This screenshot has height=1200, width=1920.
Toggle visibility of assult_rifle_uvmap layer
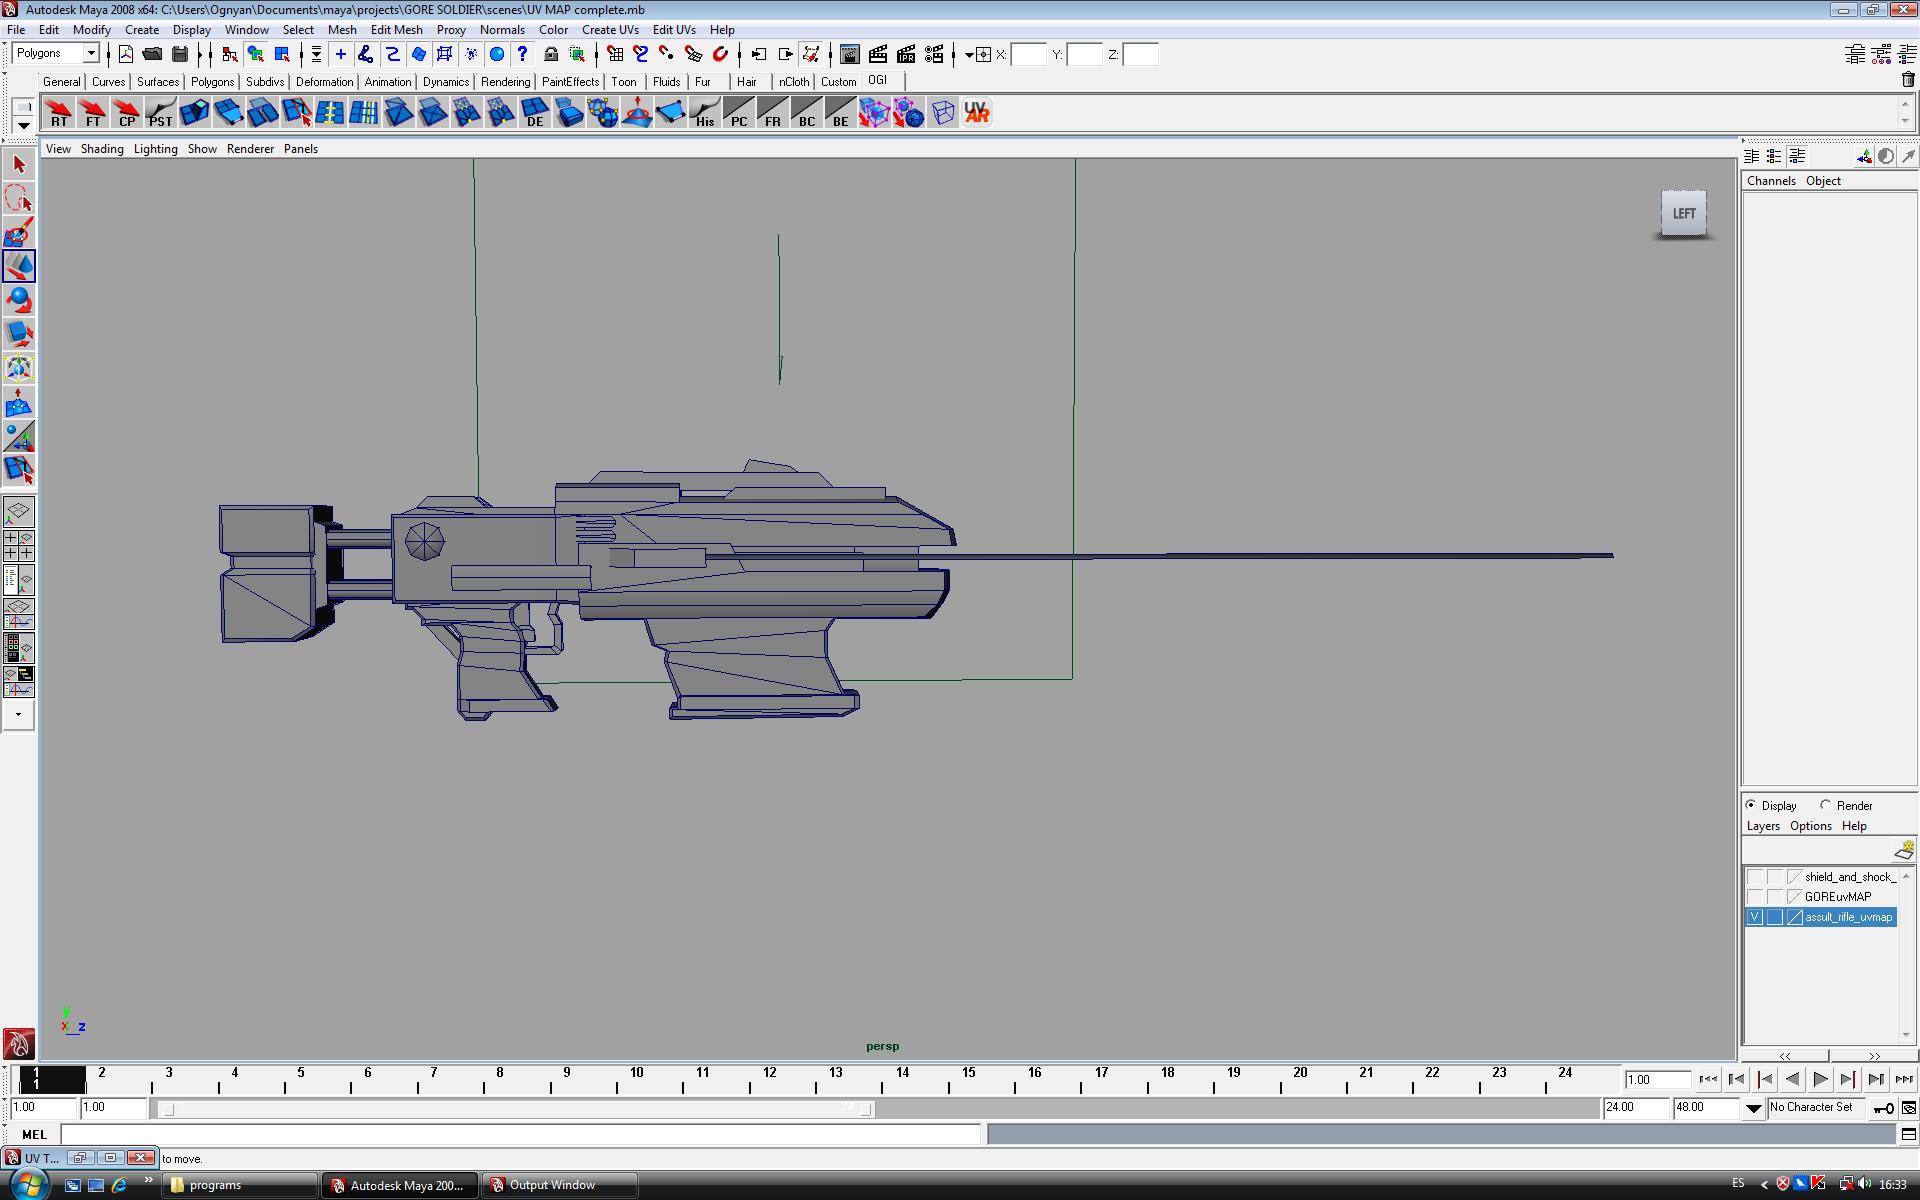1754,917
